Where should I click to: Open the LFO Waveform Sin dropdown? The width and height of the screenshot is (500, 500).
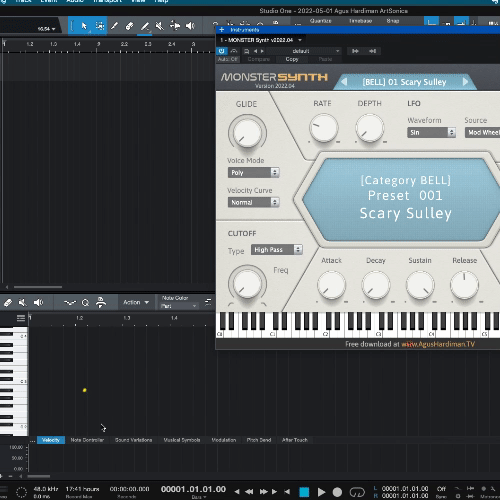tap(431, 132)
